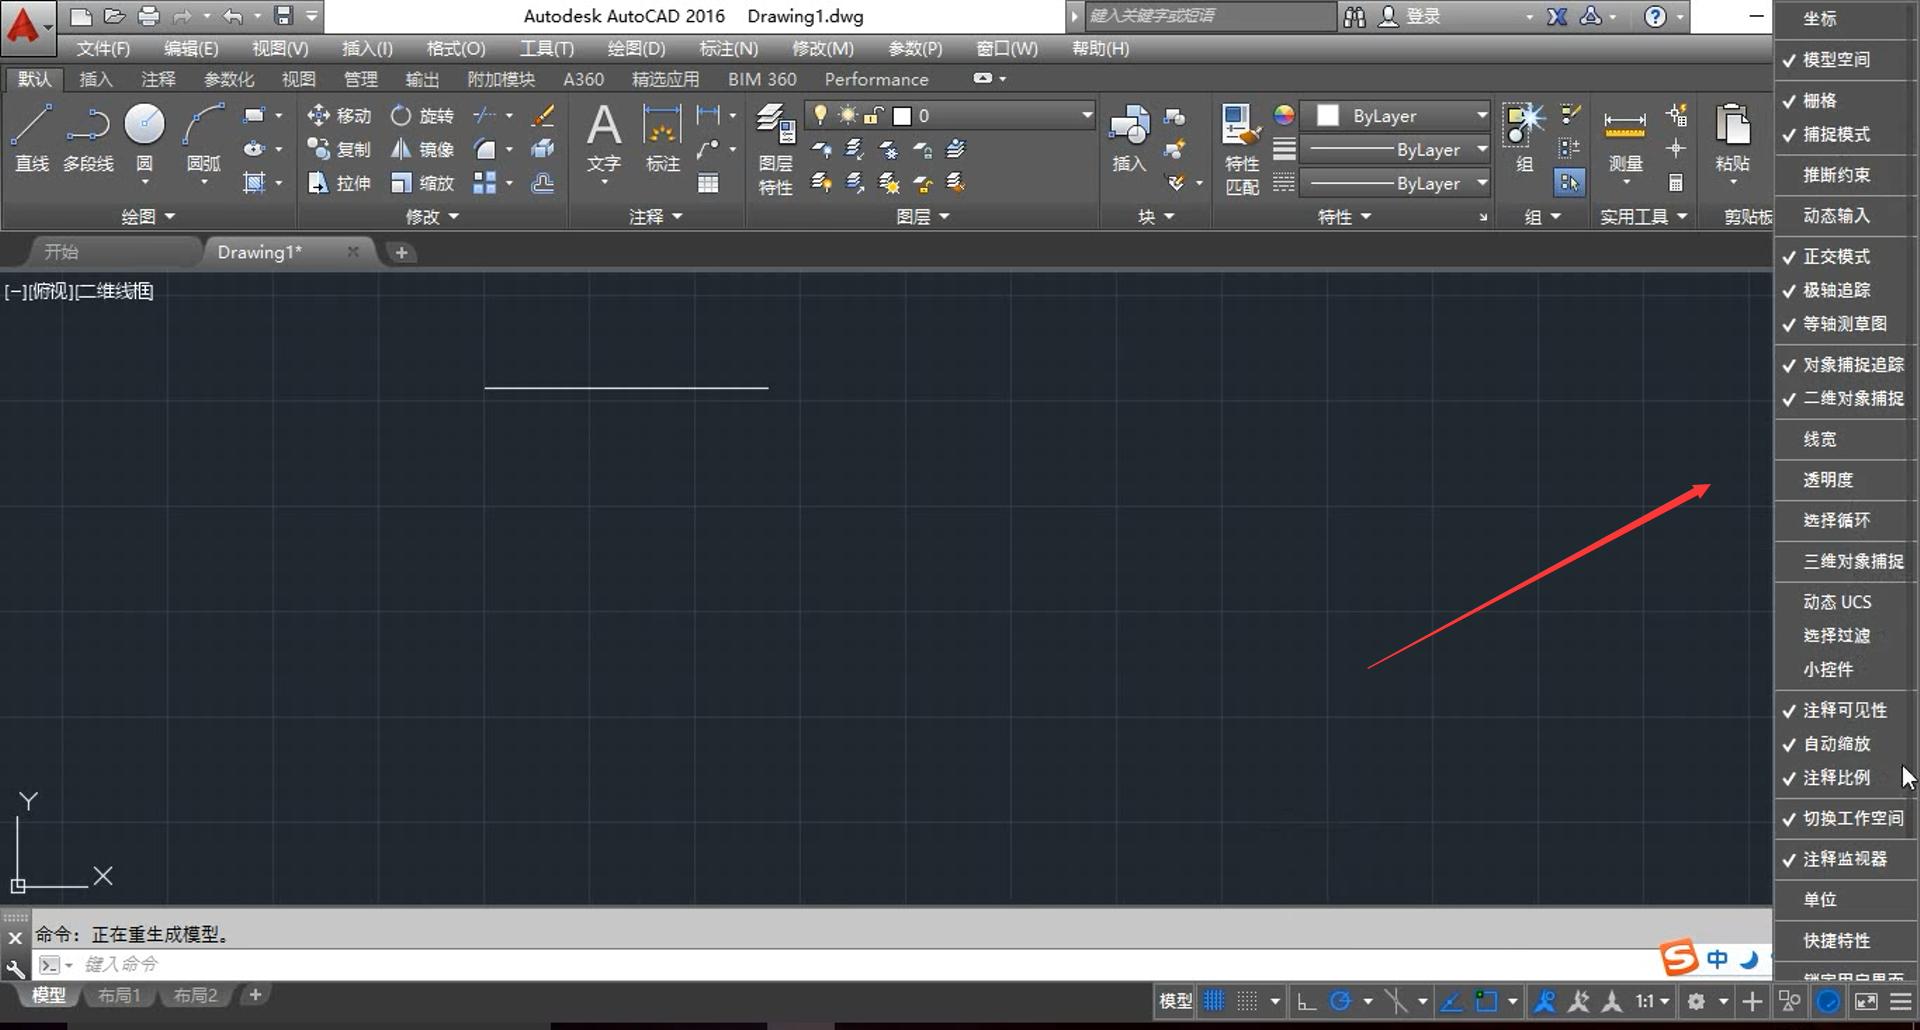This screenshot has height=1030, width=1920.
Task: Activate the Move (移动) tool
Action: pos(339,116)
